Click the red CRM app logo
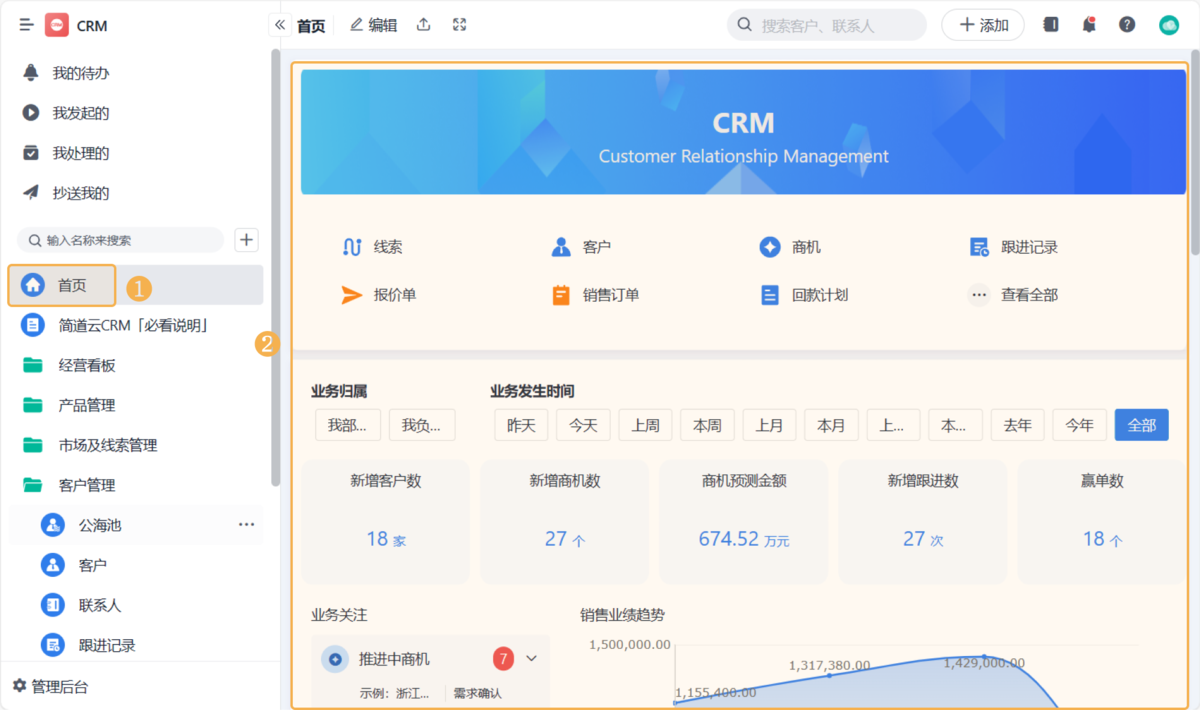The width and height of the screenshot is (1200, 710). click(x=57, y=25)
